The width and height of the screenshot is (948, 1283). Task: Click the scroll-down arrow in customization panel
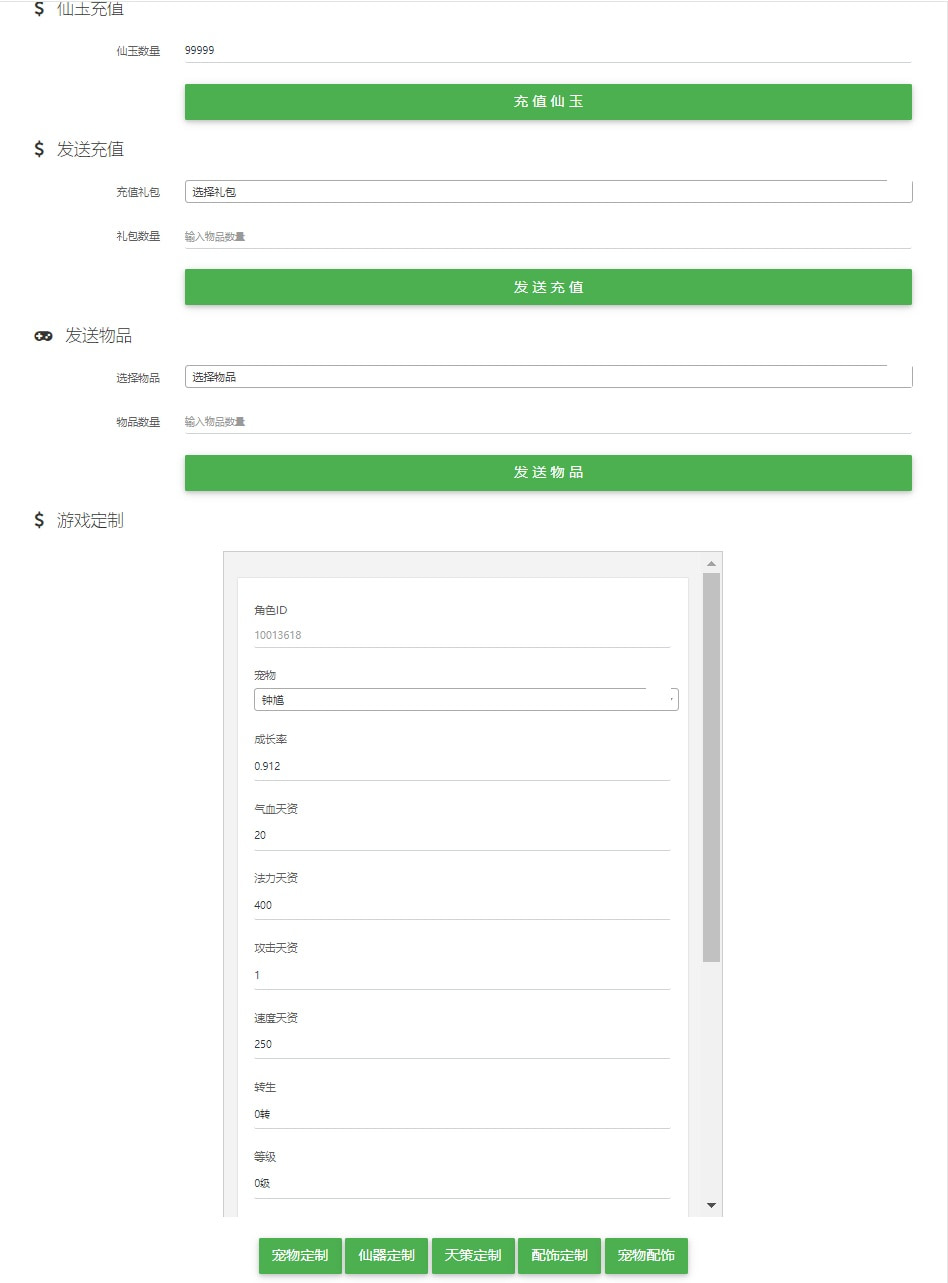(x=712, y=1205)
